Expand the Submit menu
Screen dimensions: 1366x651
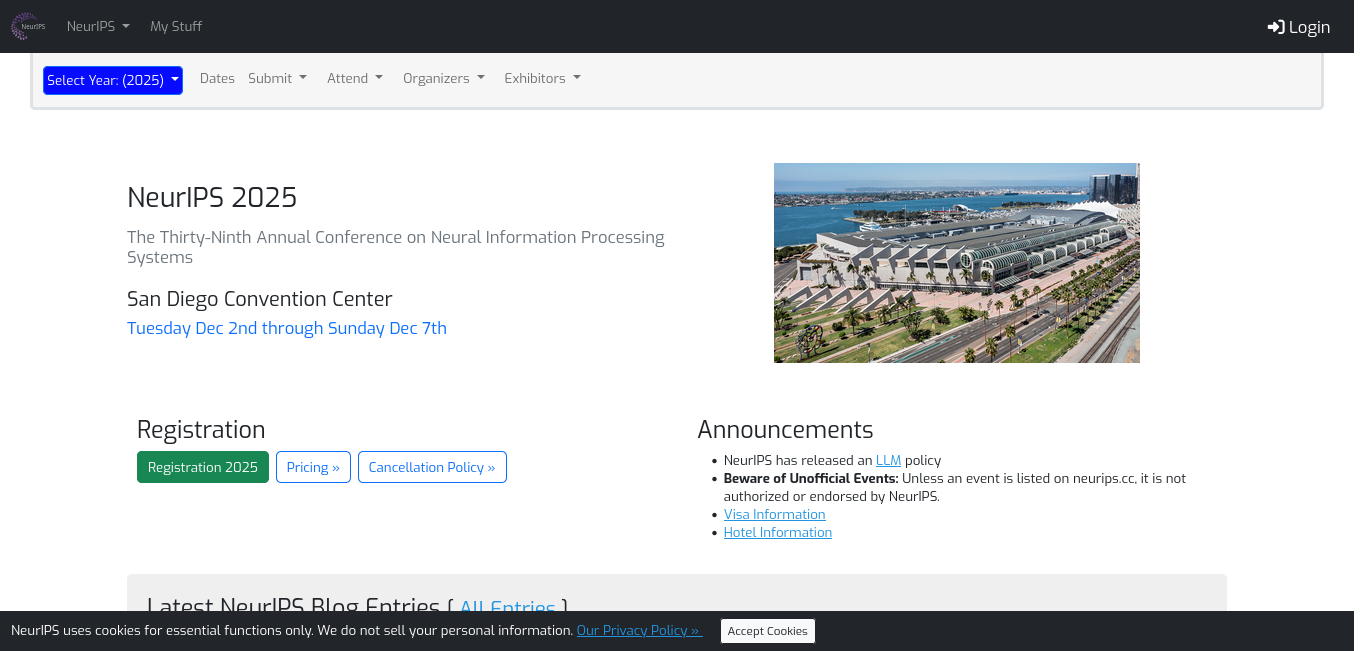(277, 78)
